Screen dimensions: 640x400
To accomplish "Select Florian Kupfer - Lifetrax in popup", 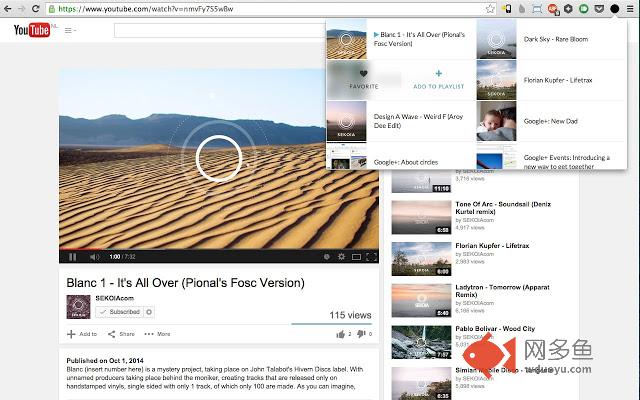I will tap(558, 80).
